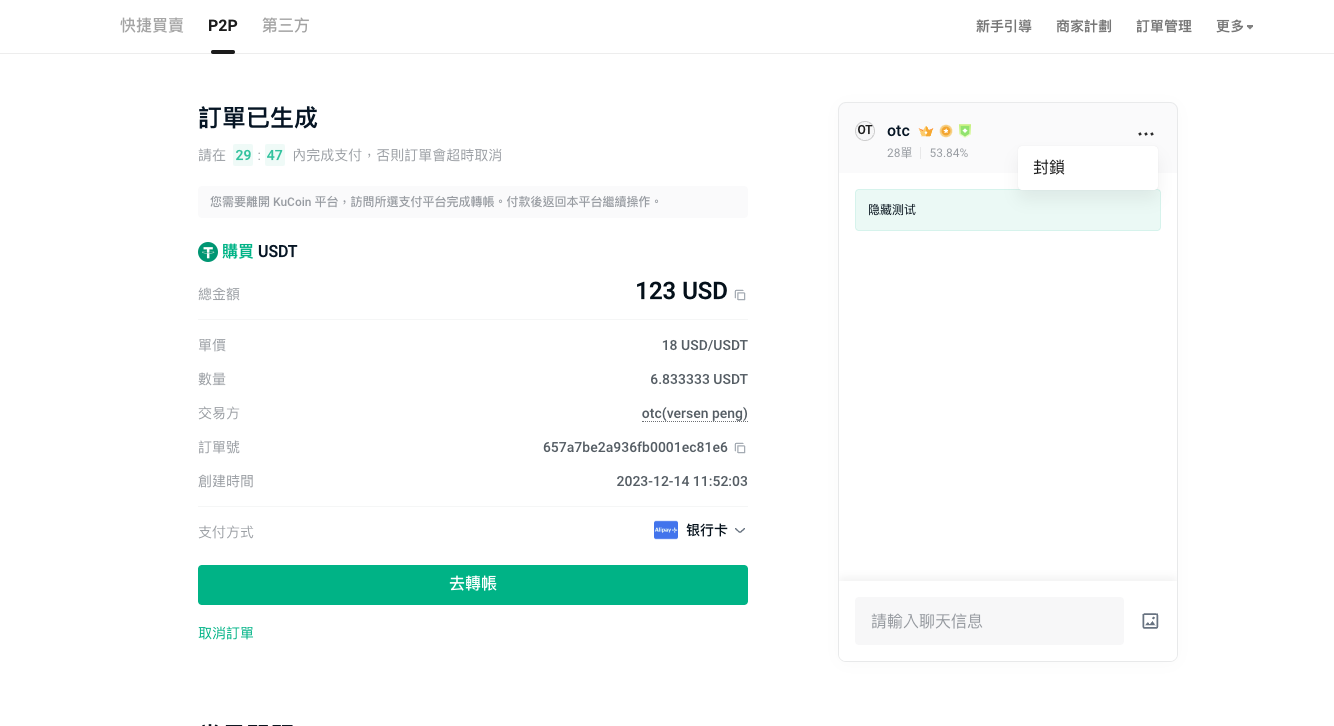Open the three-dot more options menu in chat

[1146, 134]
